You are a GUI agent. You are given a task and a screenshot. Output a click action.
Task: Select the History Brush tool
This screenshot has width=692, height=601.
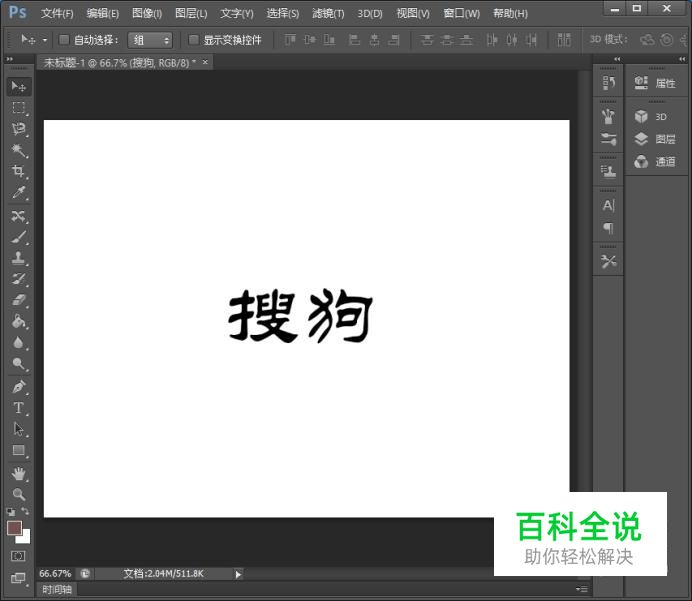pos(19,279)
